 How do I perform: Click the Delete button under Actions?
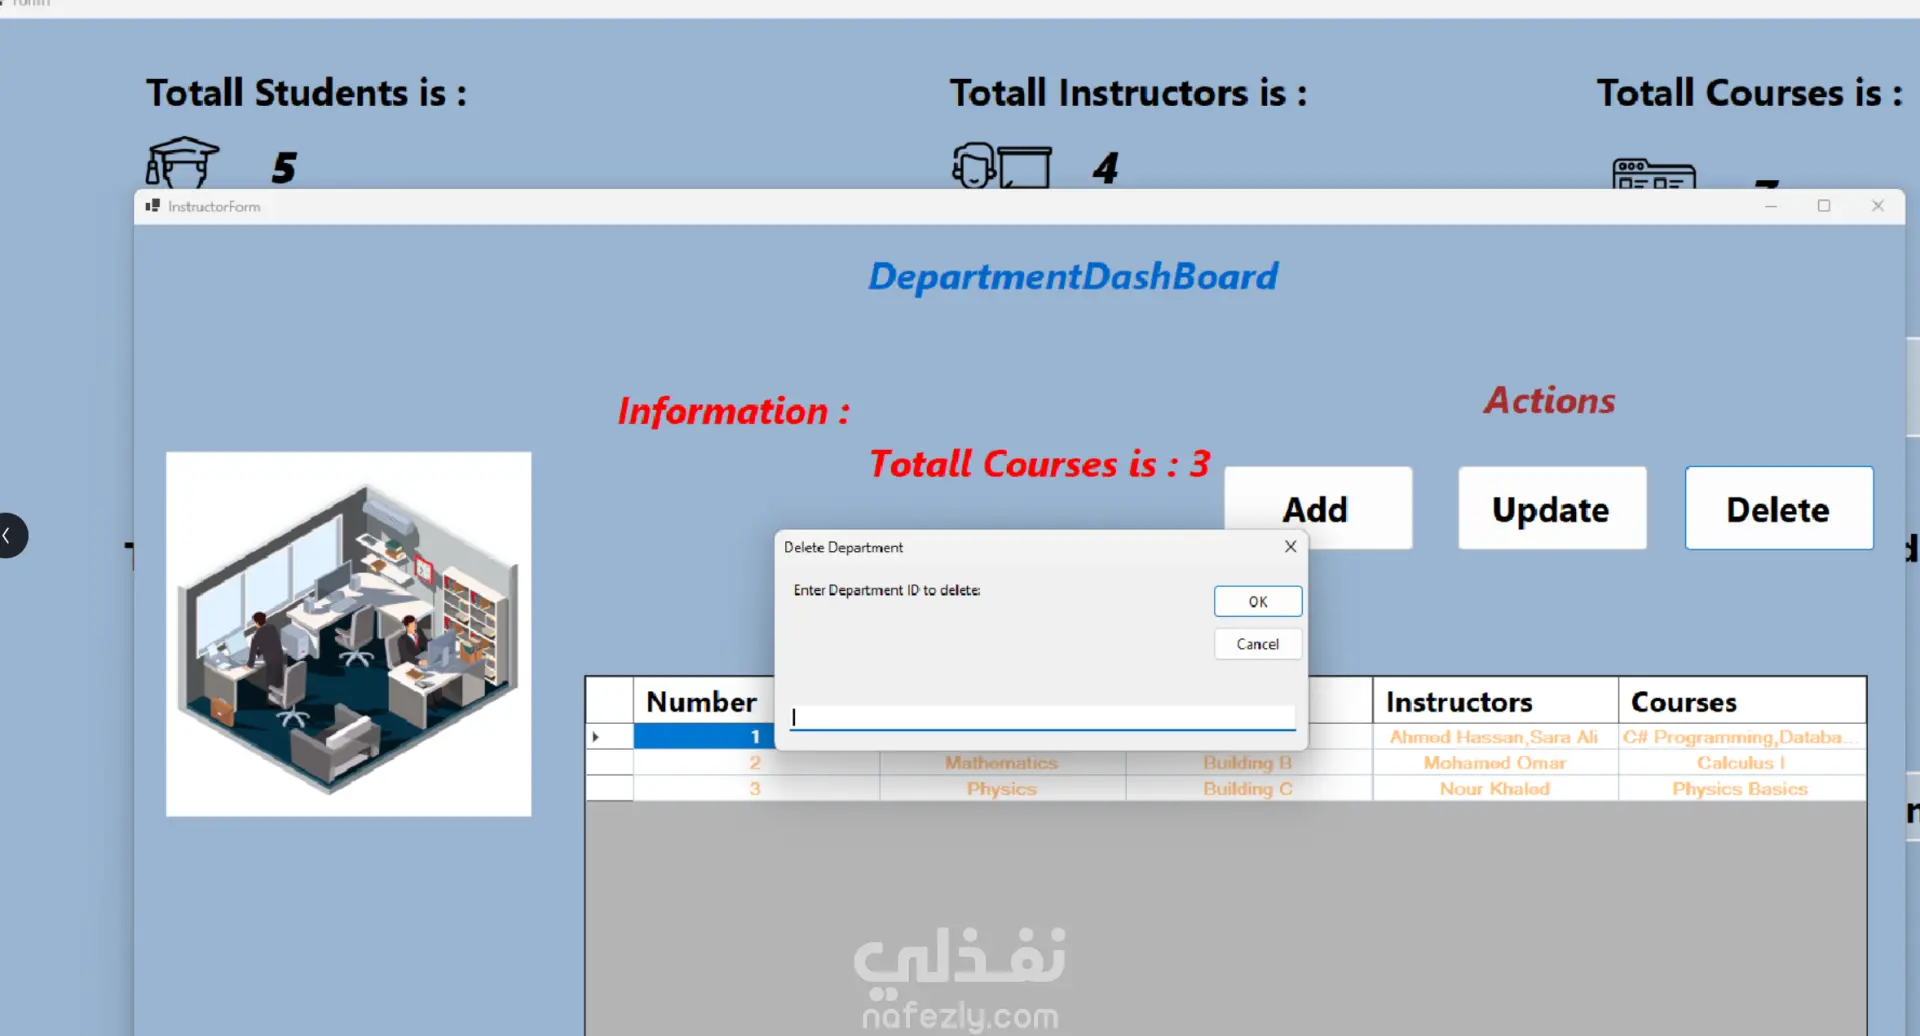(1779, 508)
